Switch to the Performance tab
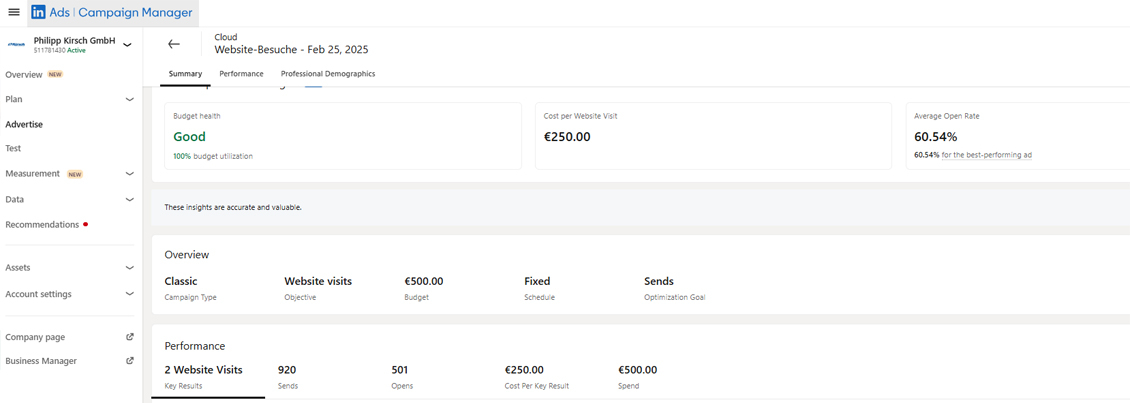This screenshot has width=1130, height=403. point(241,74)
